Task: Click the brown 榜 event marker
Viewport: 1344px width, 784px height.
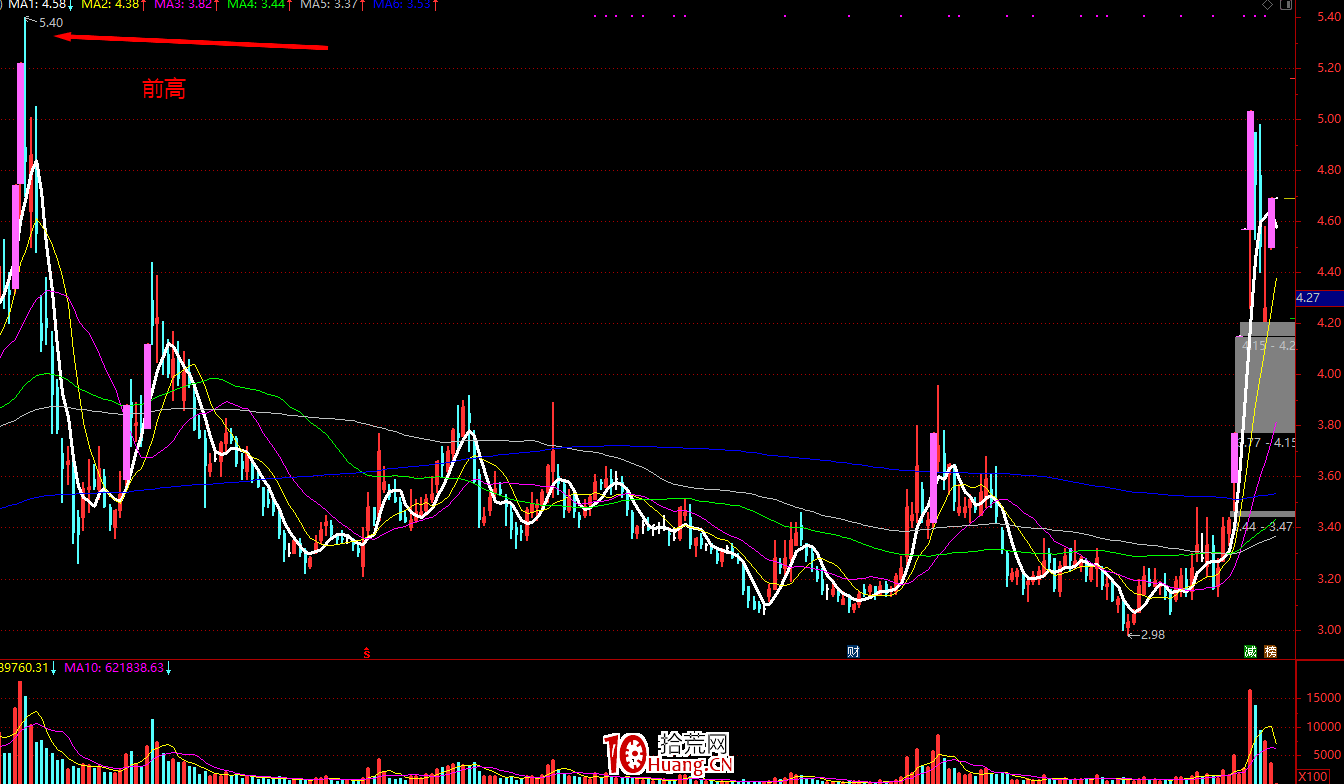Action: 1270,652
